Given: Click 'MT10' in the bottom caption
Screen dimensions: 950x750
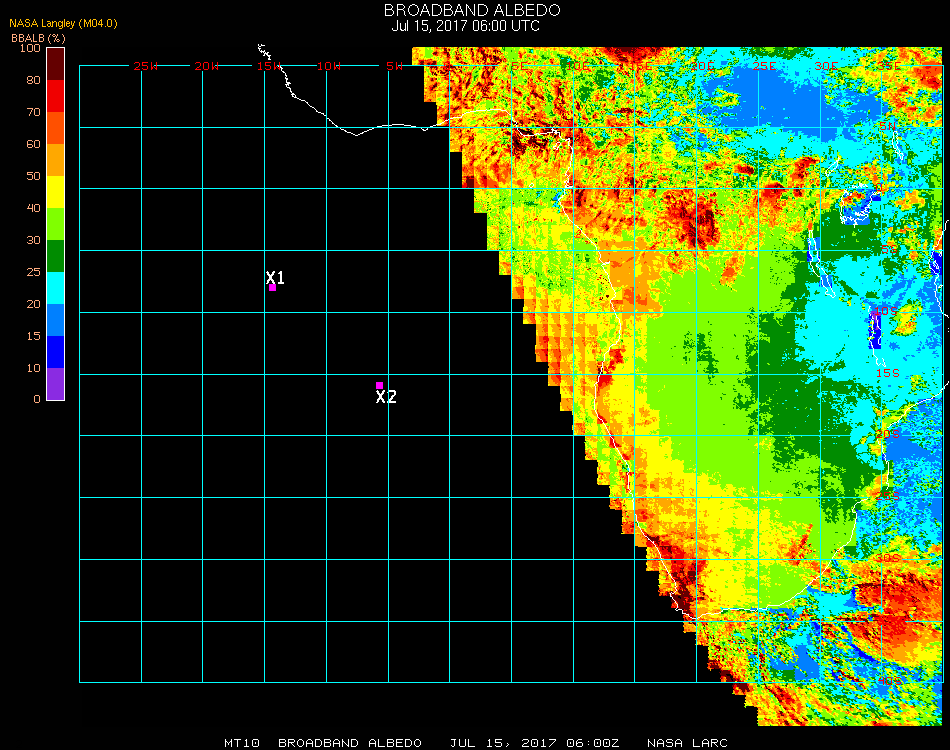Looking at the screenshot, I should [242, 743].
